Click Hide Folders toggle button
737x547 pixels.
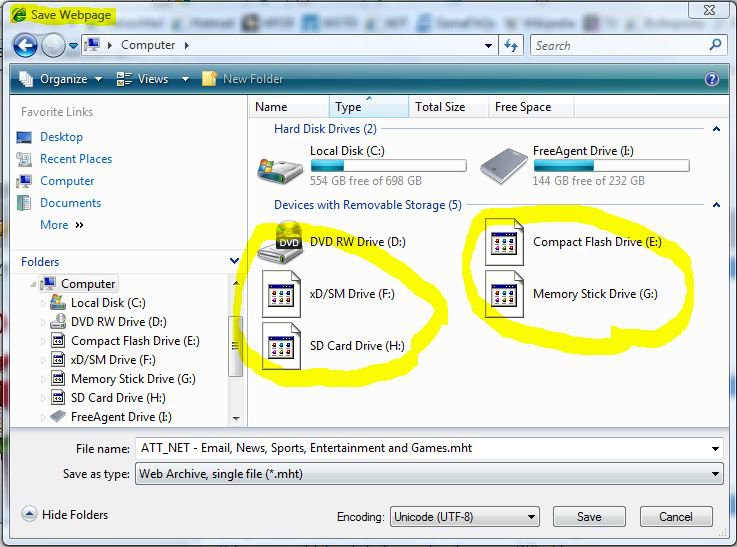point(65,515)
